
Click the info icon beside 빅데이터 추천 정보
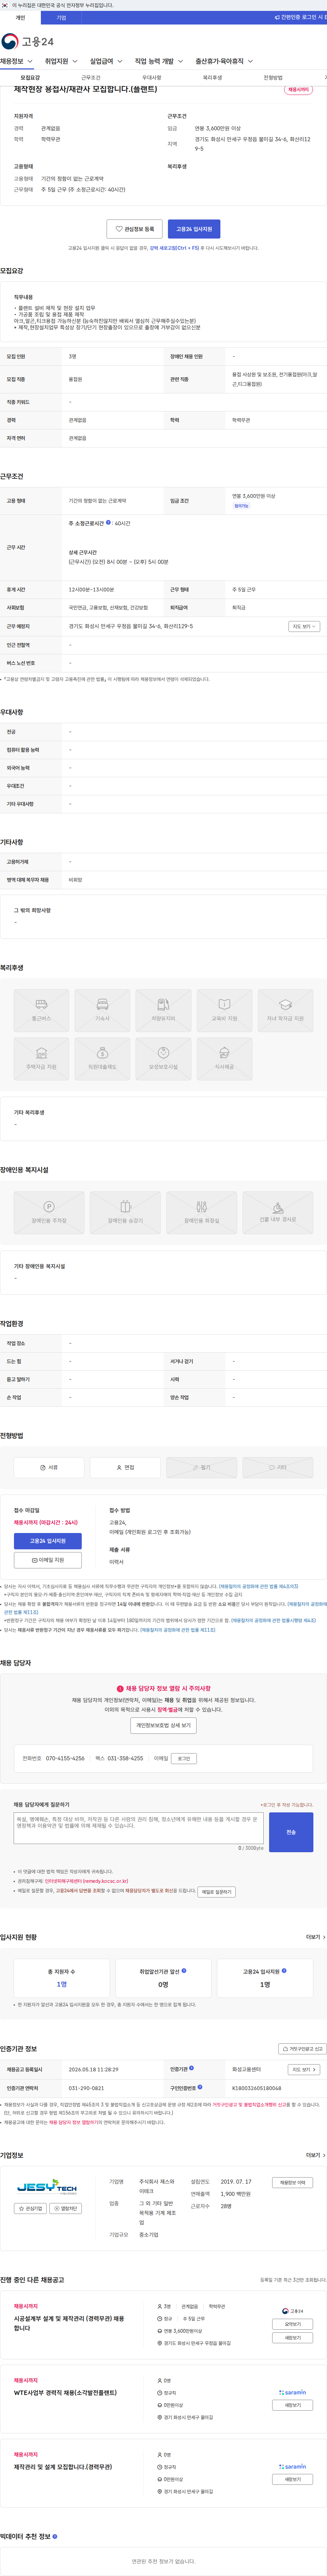click(55, 2537)
